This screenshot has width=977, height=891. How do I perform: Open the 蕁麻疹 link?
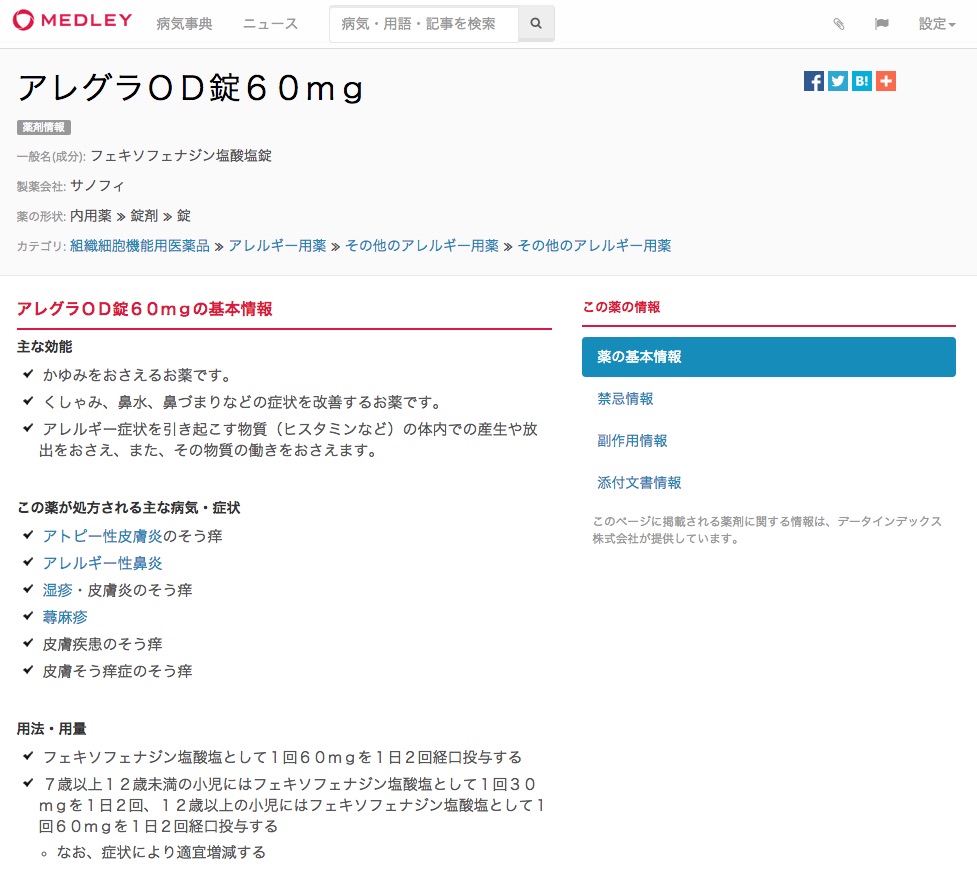point(65,617)
